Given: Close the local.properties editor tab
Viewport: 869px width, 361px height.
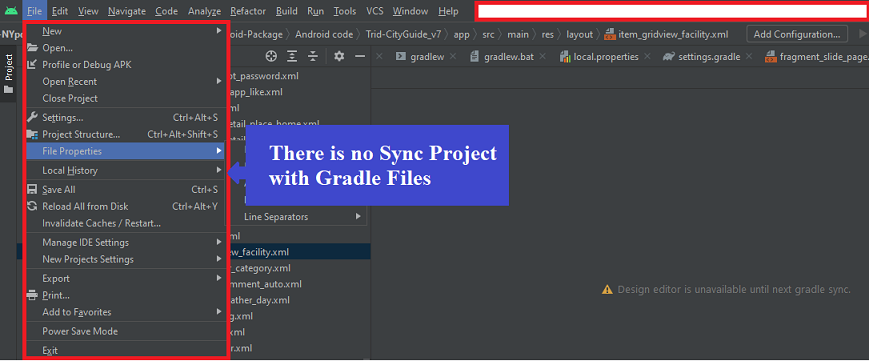Looking at the screenshot, I should (648, 57).
